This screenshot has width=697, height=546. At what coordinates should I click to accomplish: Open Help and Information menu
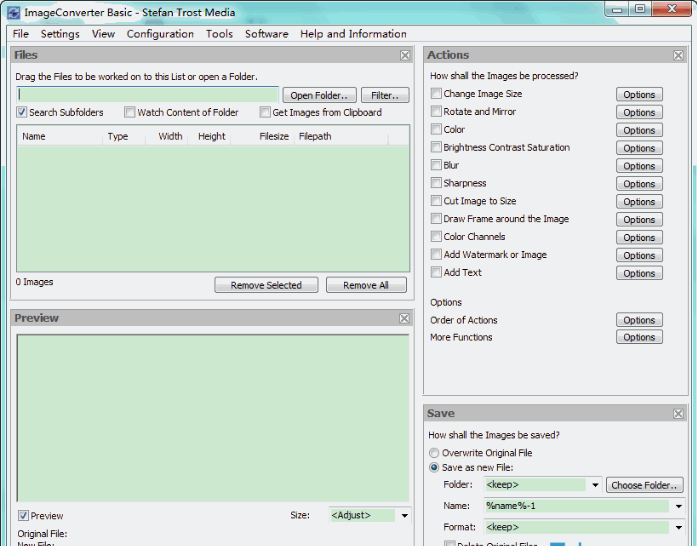pyautogui.click(x=353, y=34)
